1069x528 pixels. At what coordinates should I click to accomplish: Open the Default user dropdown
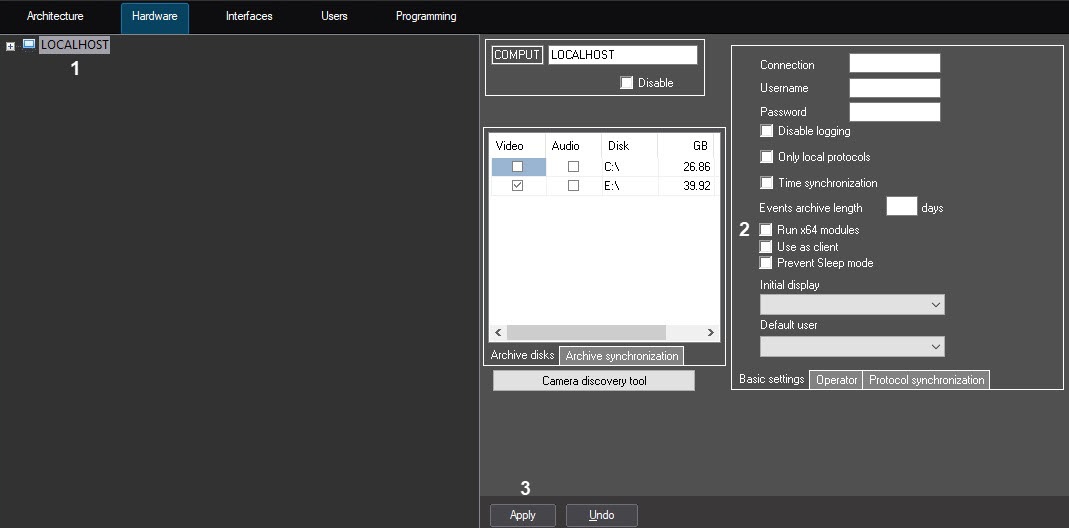click(852, 346)
